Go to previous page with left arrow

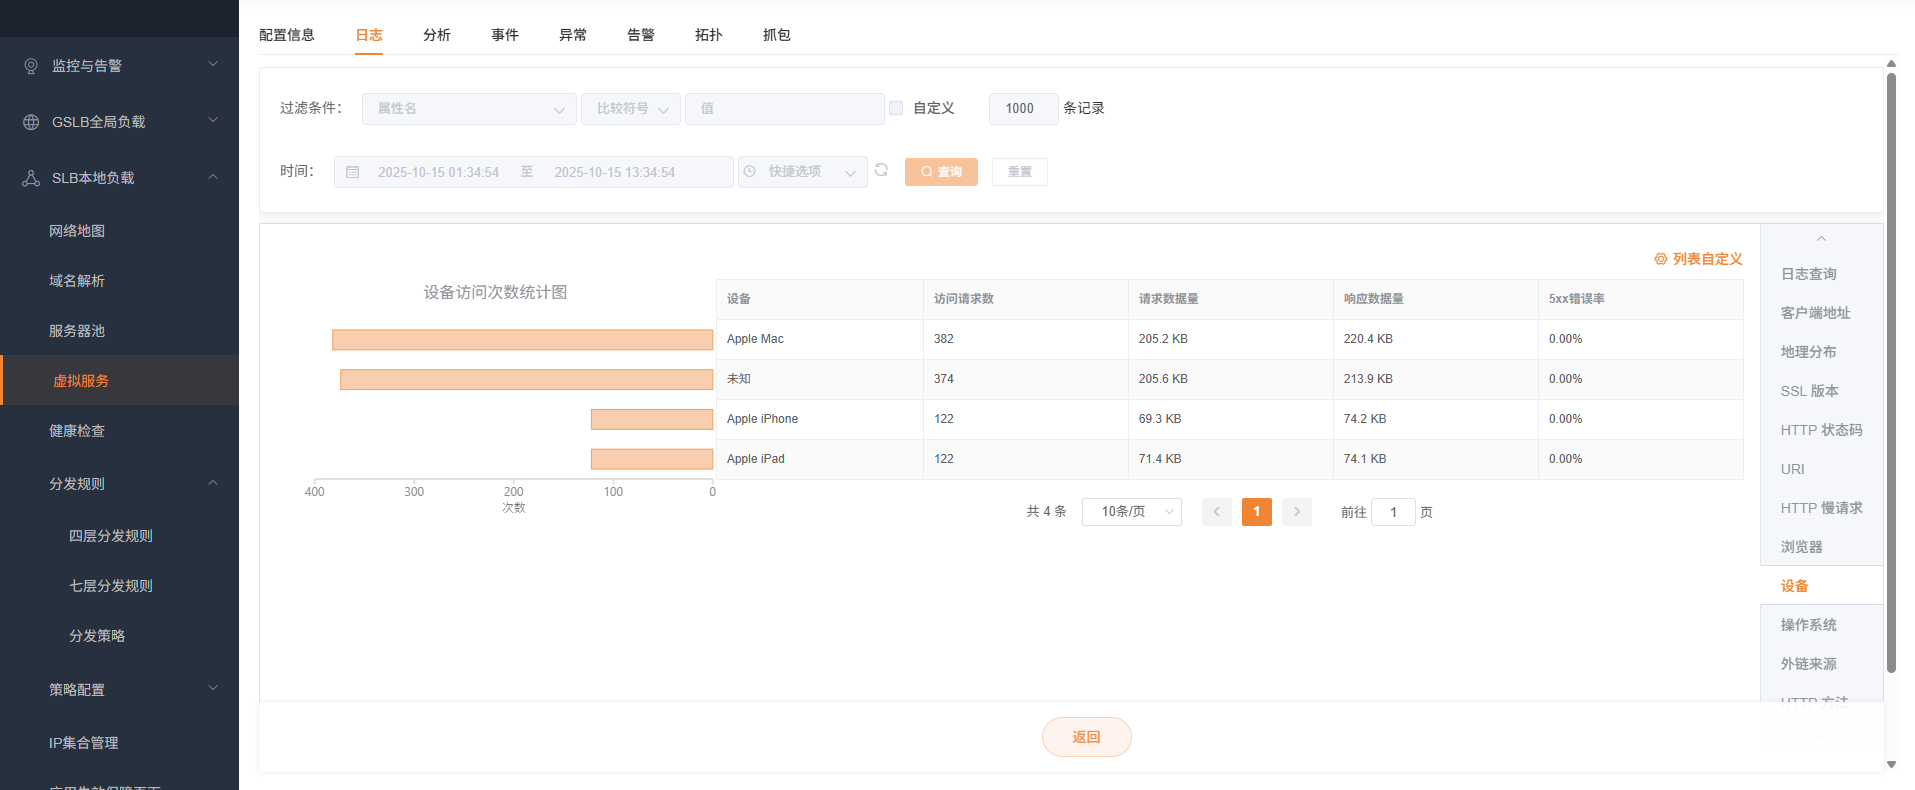(1216, 512)
